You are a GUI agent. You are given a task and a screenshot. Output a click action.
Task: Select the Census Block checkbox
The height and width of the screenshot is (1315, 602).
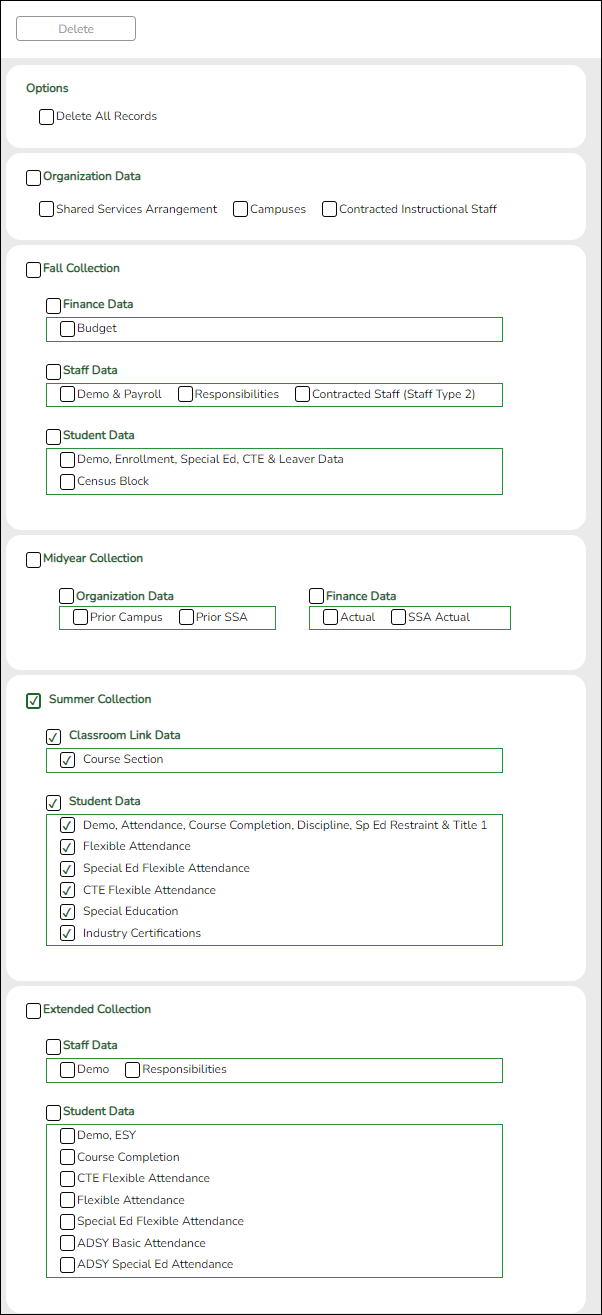(x=67, y=481)
